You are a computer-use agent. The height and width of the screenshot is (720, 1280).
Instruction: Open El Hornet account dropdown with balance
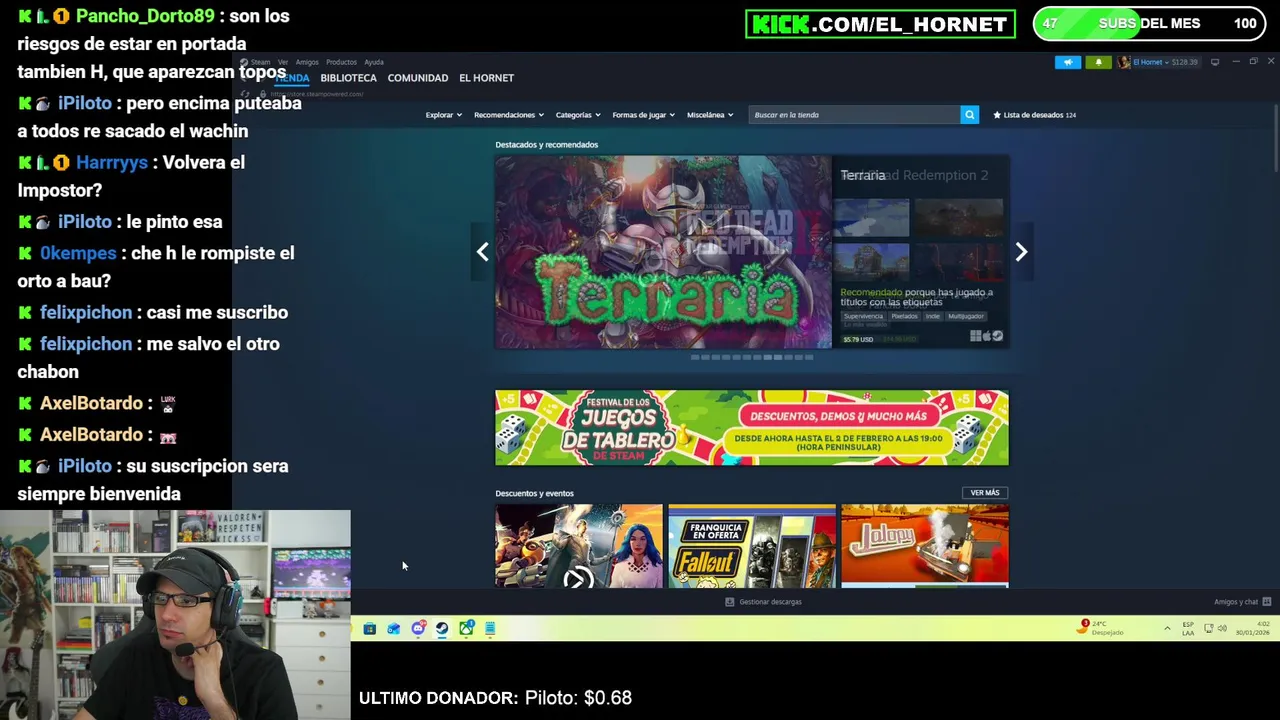point(1165,62)
